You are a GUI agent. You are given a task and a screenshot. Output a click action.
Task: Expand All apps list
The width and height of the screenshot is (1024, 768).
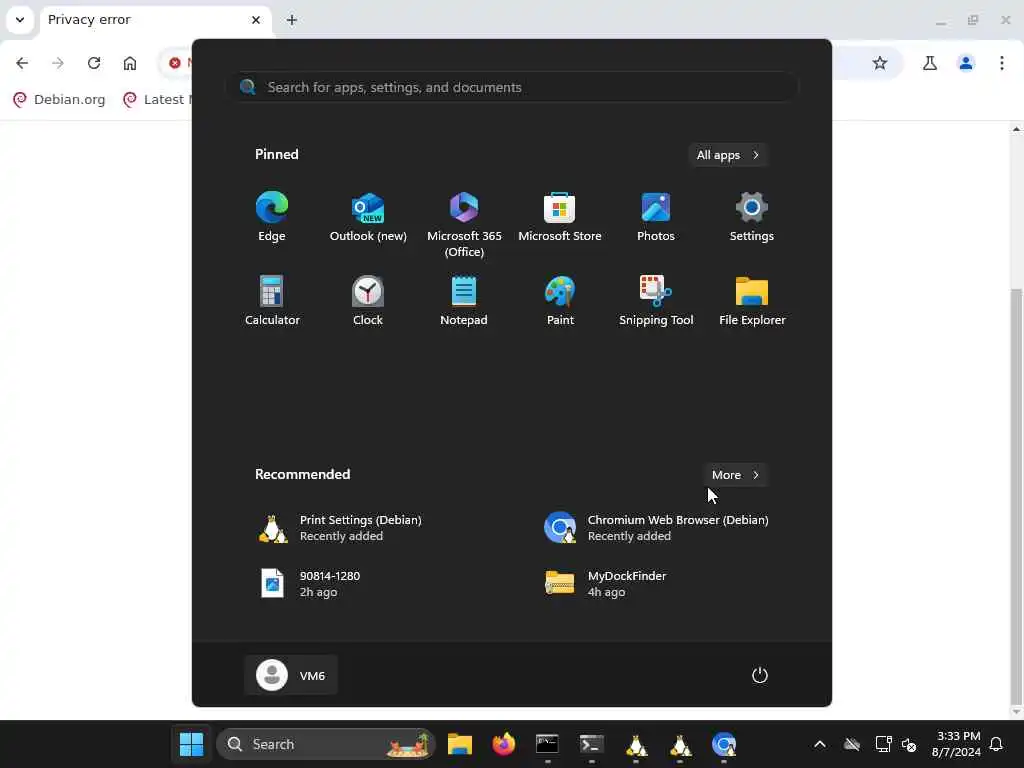(x=728, y=155)
